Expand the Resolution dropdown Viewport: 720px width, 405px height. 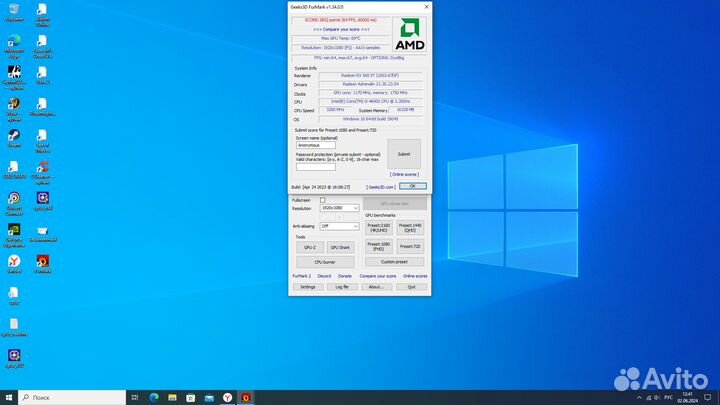click(x=354, y=208)
